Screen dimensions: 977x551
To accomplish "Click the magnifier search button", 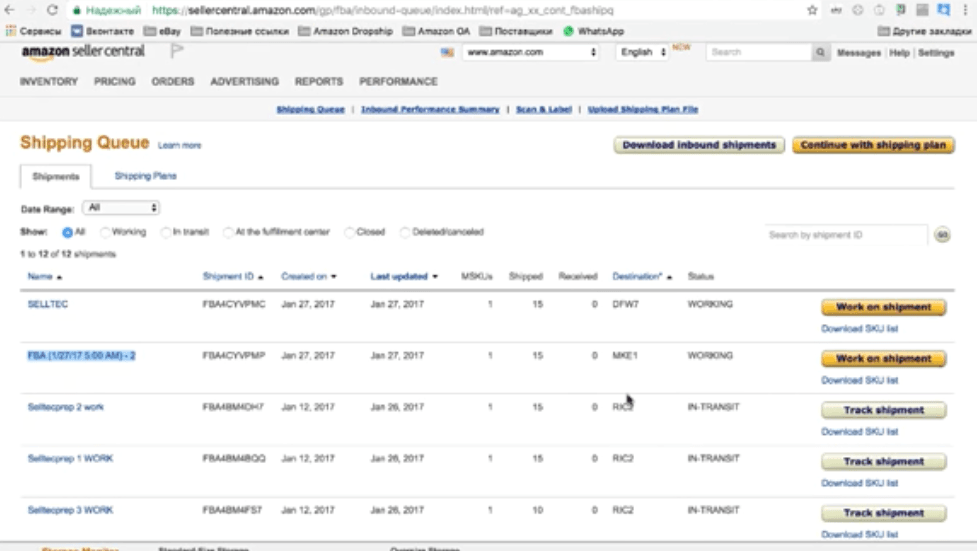I will (x=821, y=52).
